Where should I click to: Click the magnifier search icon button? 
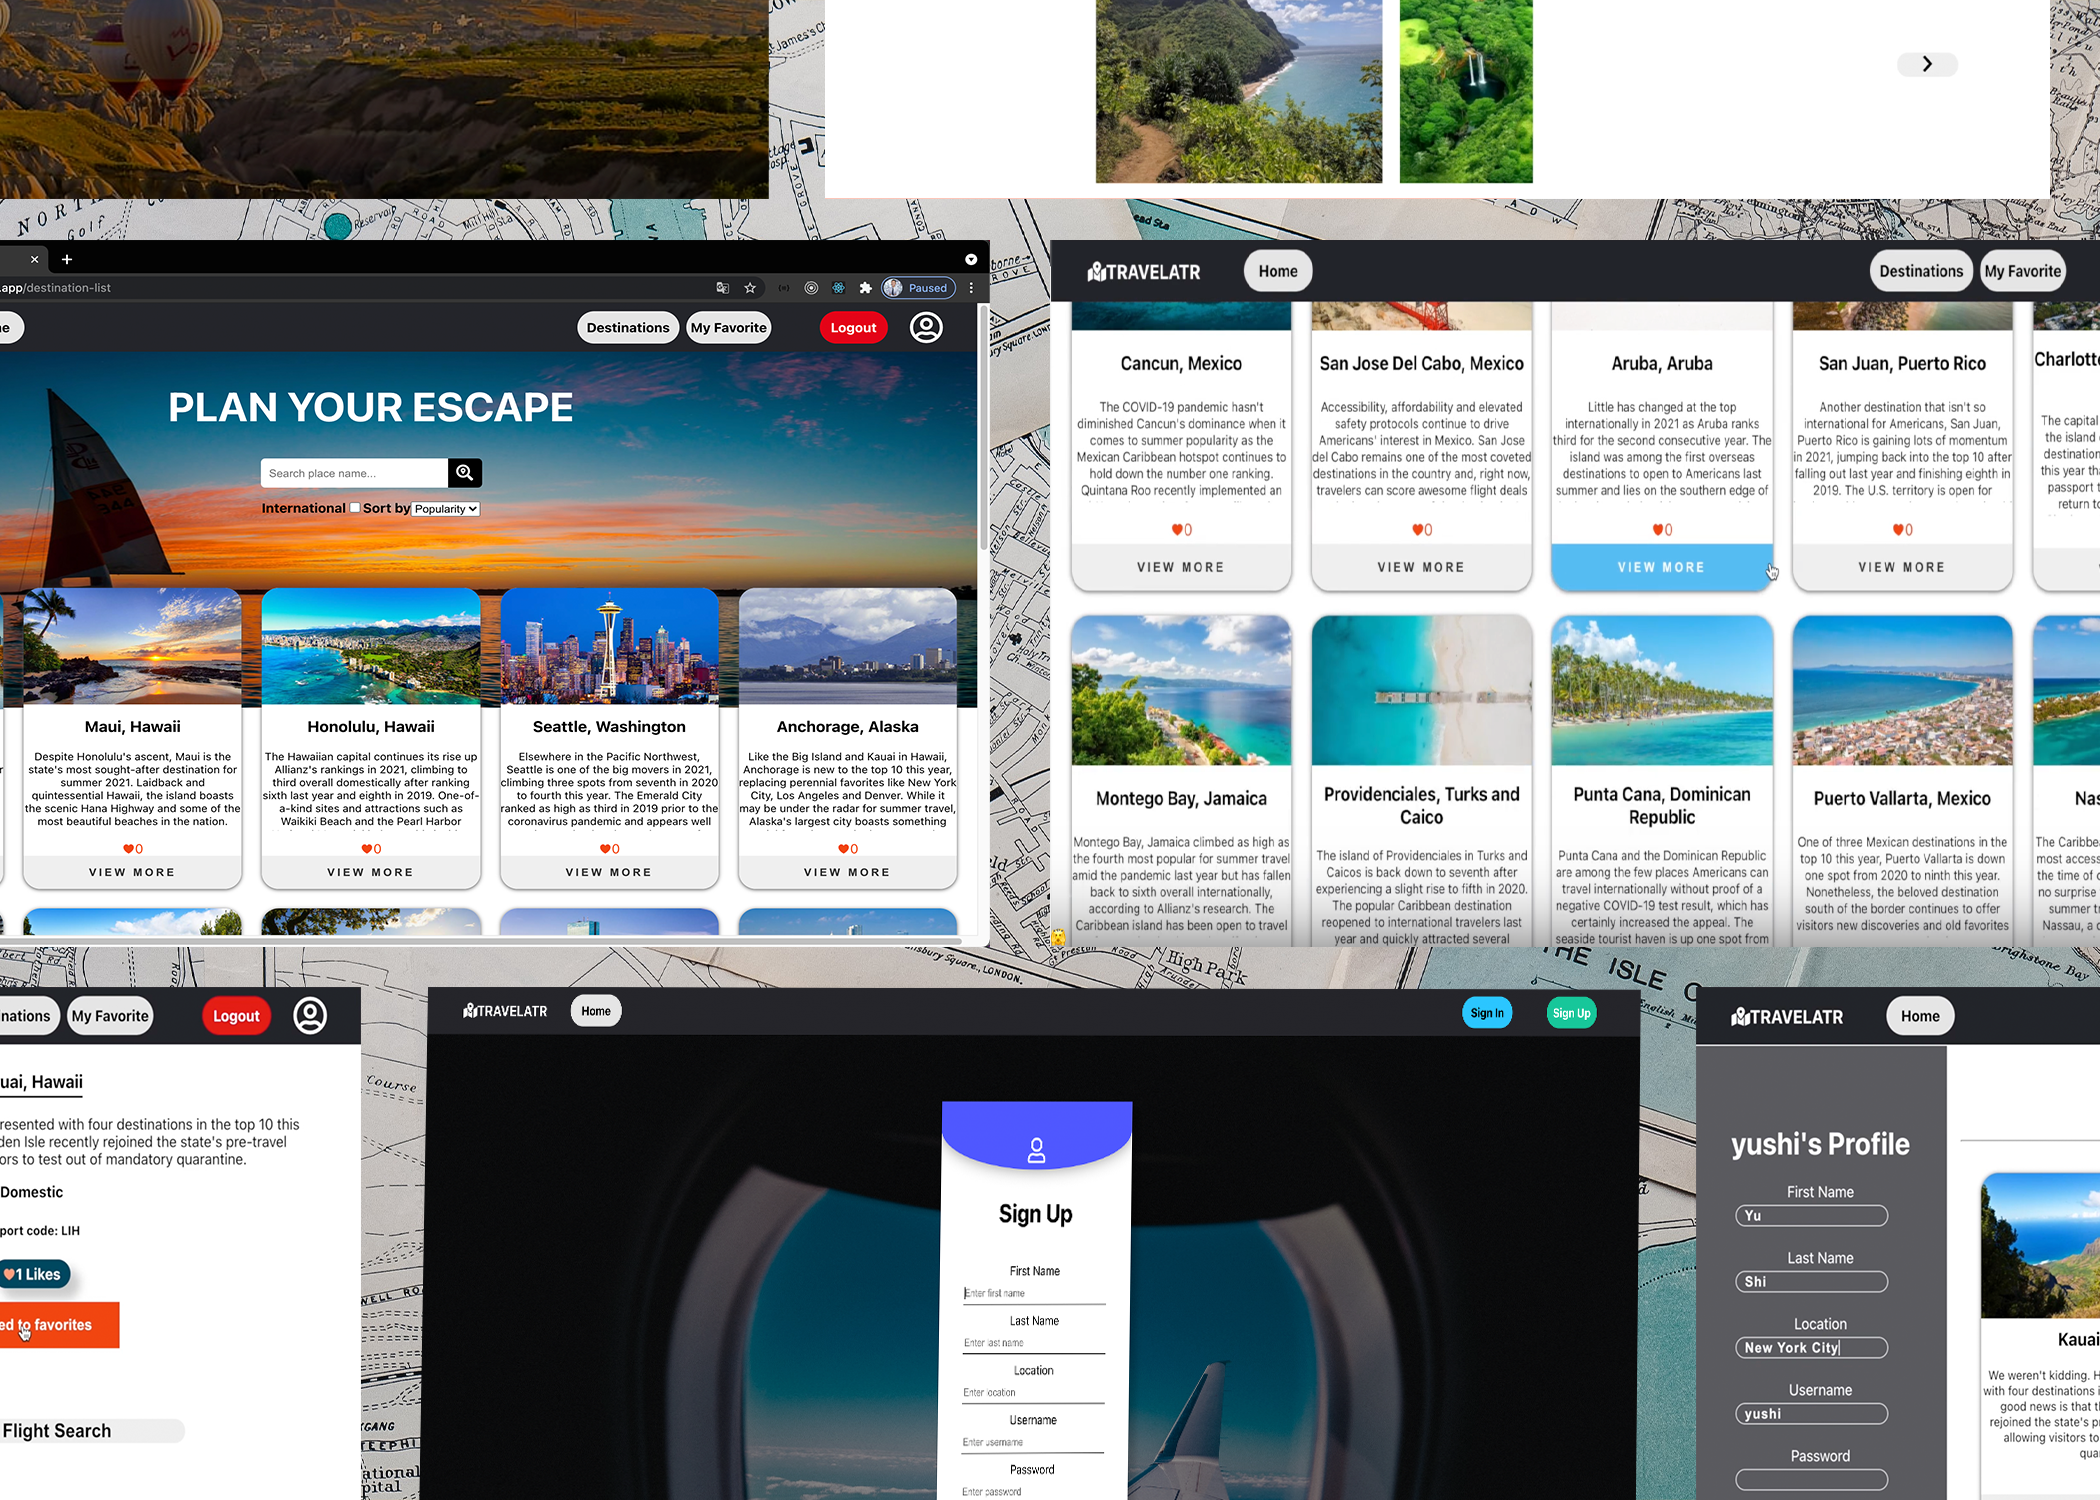coord(465,473)
